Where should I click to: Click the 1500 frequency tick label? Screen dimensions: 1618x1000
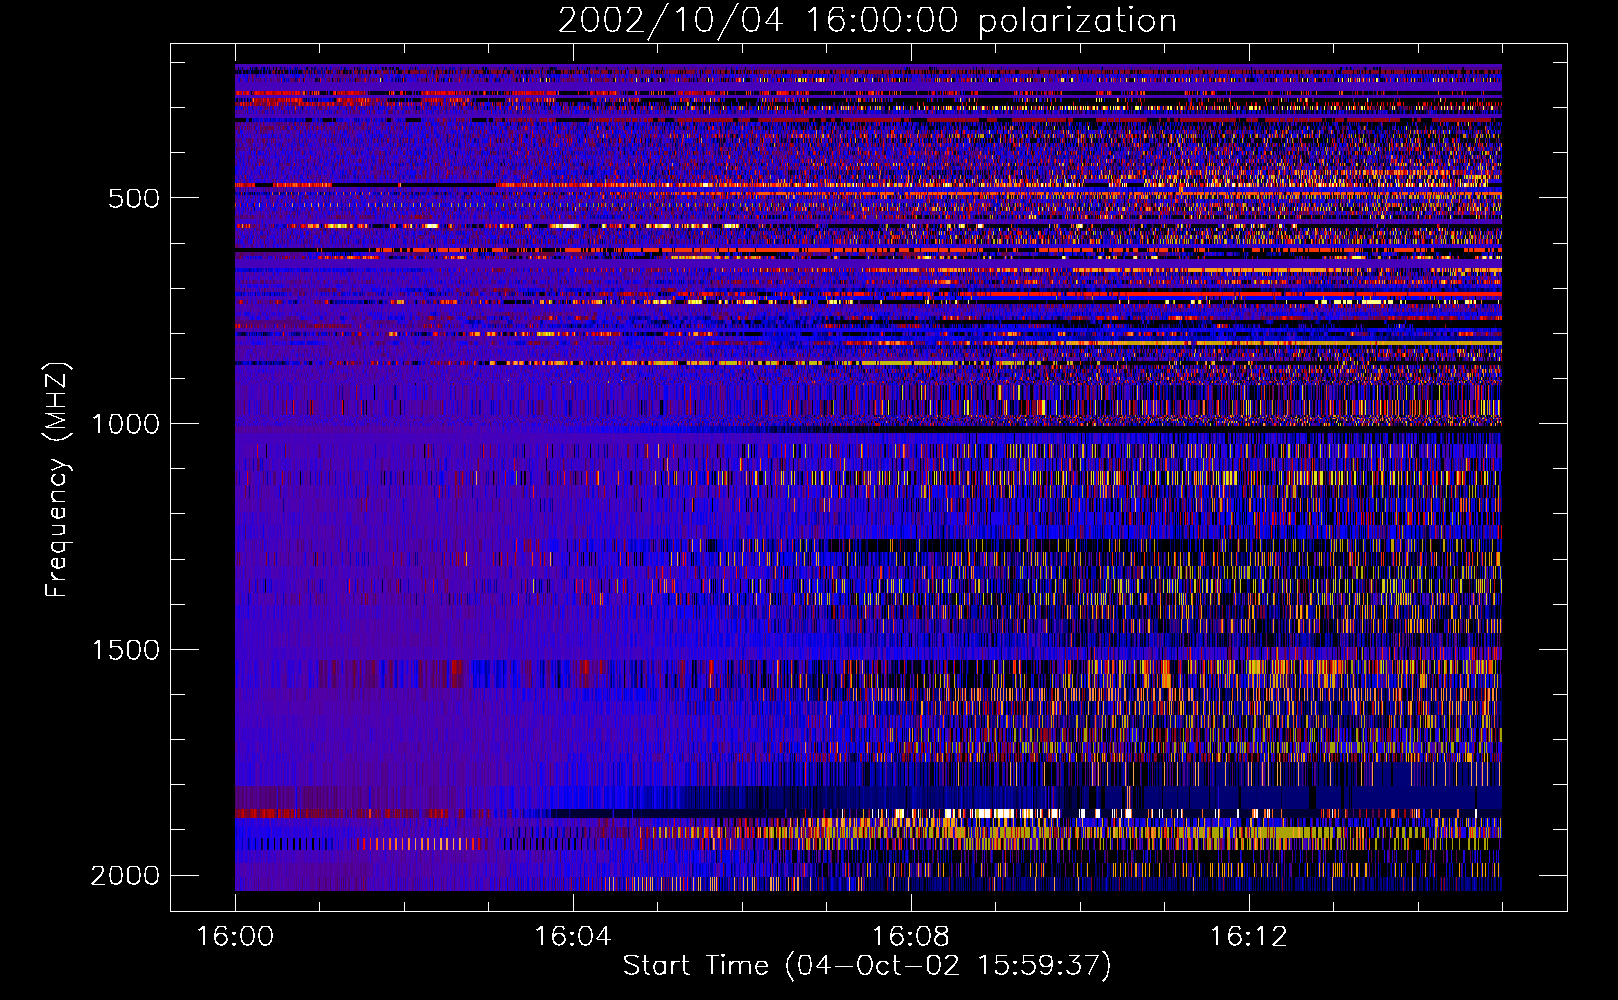click(x=125, y=650)
